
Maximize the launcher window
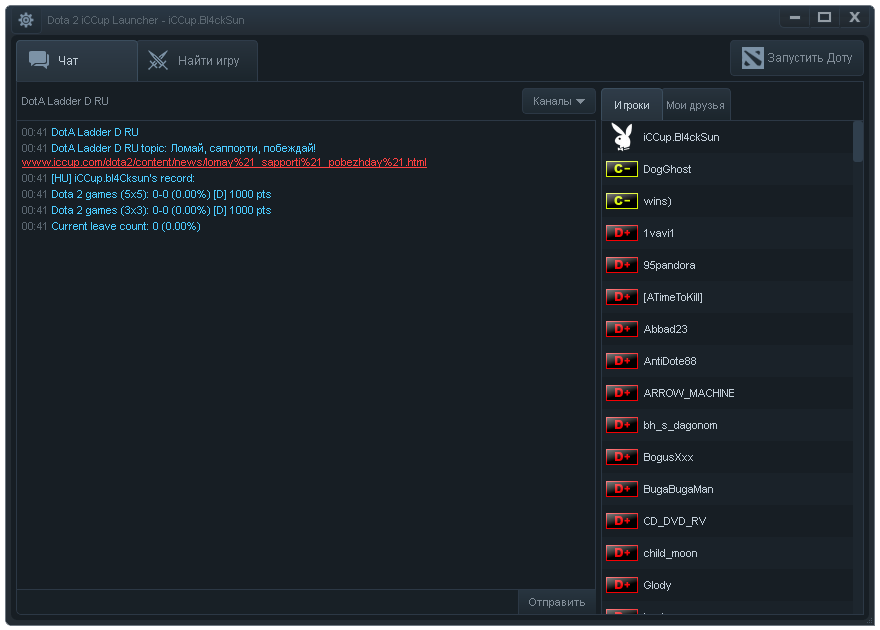pyautogui.click(x=824, y=17)
